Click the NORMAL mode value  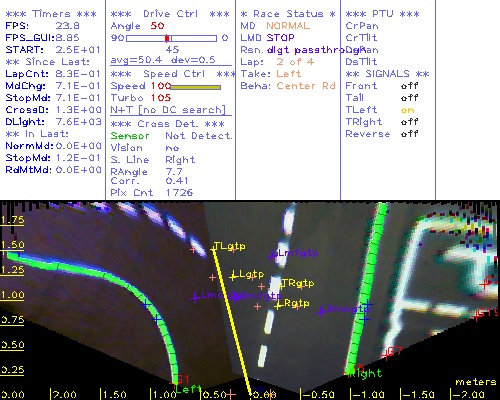[x=288, y=26]
